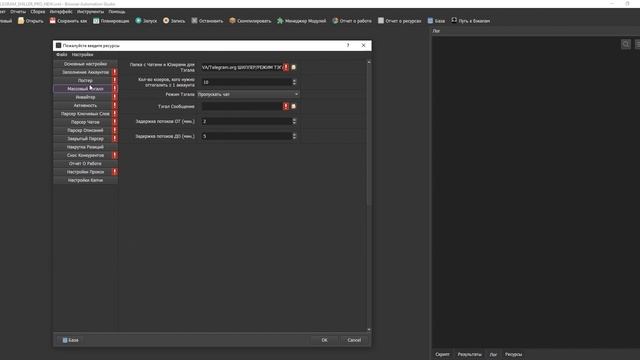Select the Парсер Описаний tab
Screen dimensions: 640x360
85,130
